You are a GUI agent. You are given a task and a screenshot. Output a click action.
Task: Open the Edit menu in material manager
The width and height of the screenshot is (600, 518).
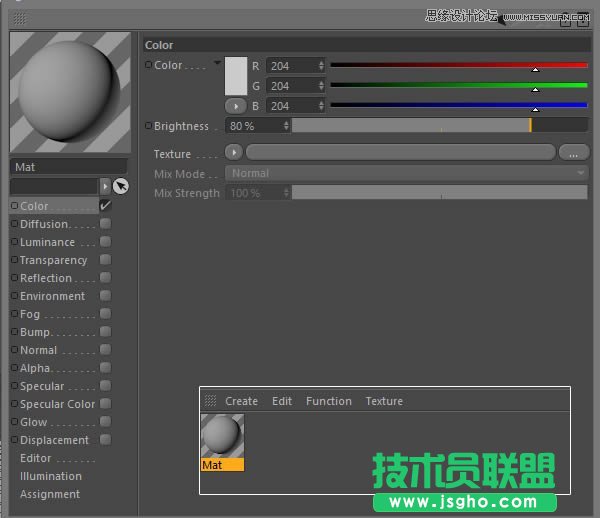282,401
